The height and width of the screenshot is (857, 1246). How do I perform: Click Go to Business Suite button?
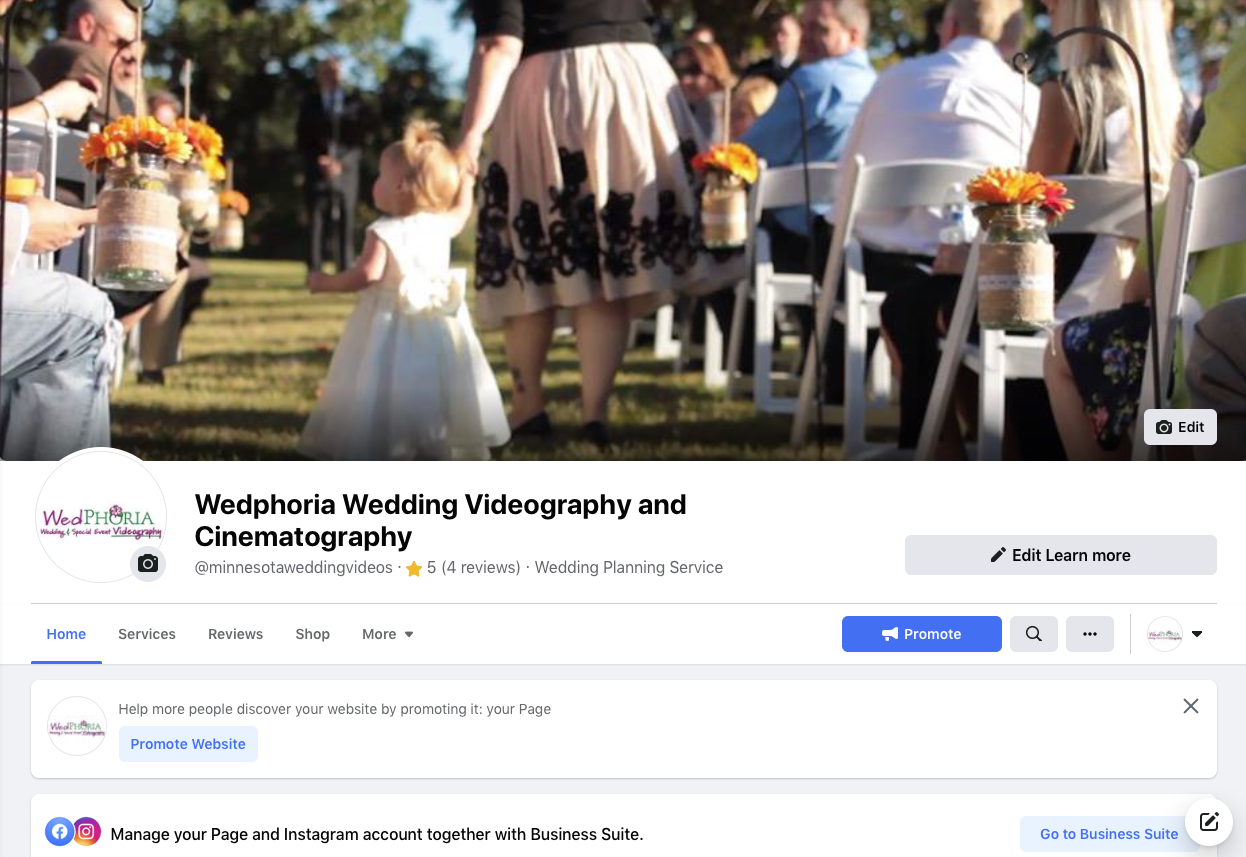1109,834
